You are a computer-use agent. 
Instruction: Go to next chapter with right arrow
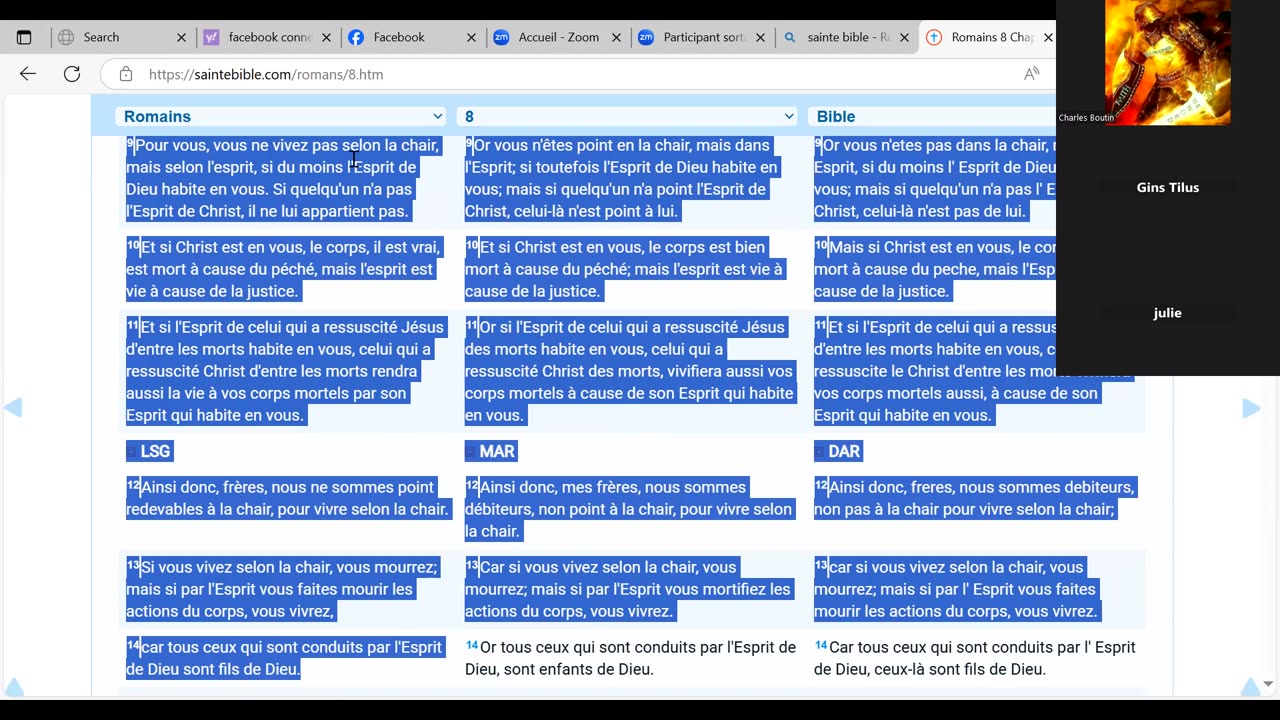pos(1251,408)
